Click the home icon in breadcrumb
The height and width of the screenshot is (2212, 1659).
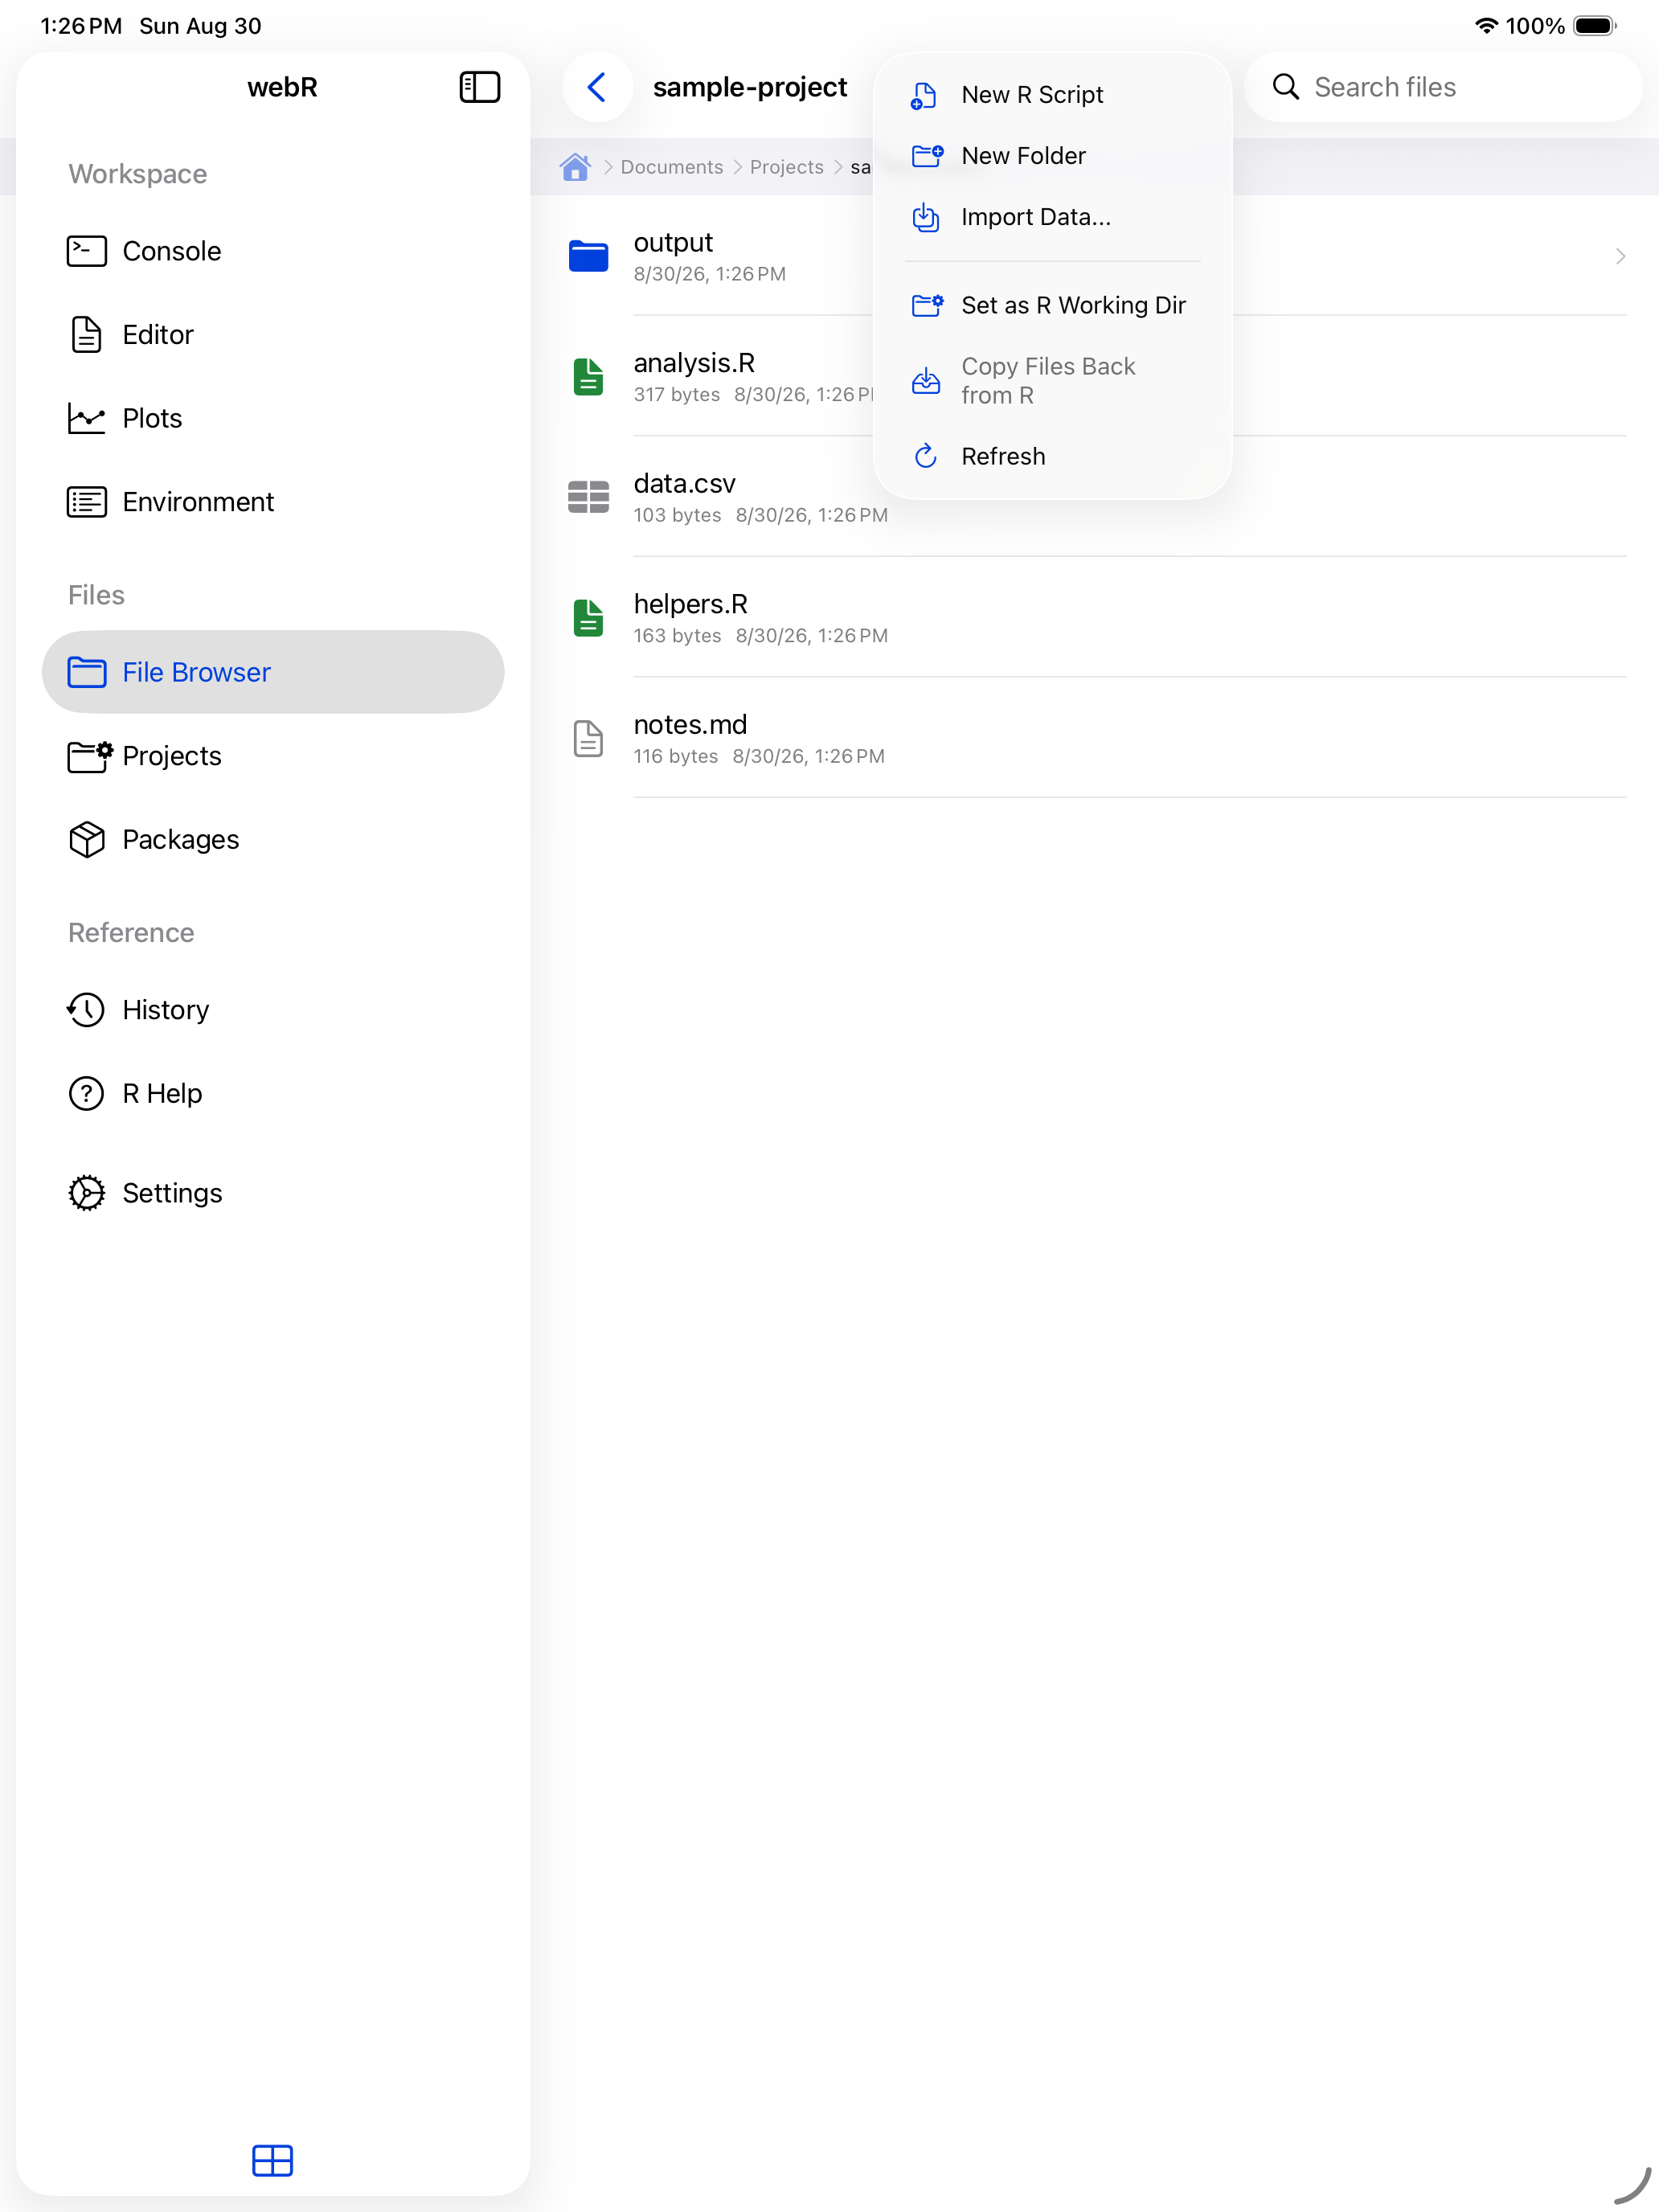[575, 167]
